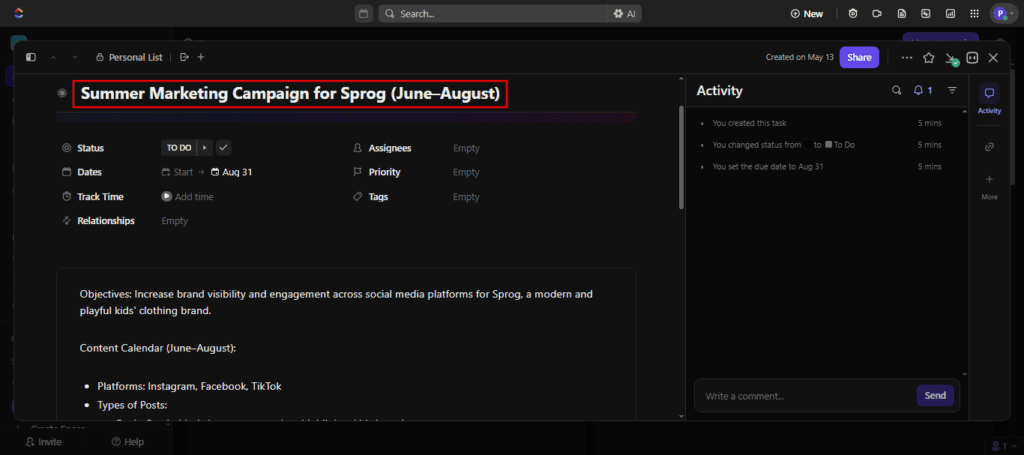This screenshot has height=455, width=1024.
Task: Open the Activity filter icon
Action: [952, 91]
